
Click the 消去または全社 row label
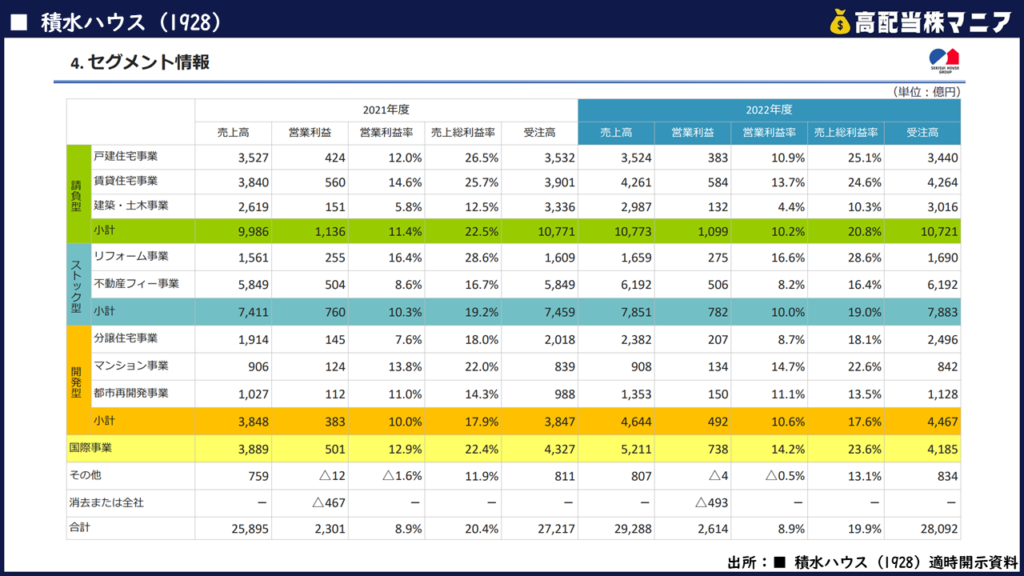coord(106,503)
